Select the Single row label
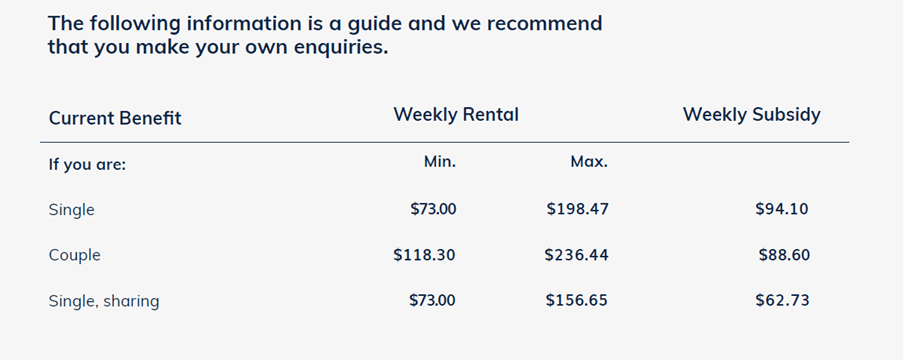 click(x=71, y=210)
